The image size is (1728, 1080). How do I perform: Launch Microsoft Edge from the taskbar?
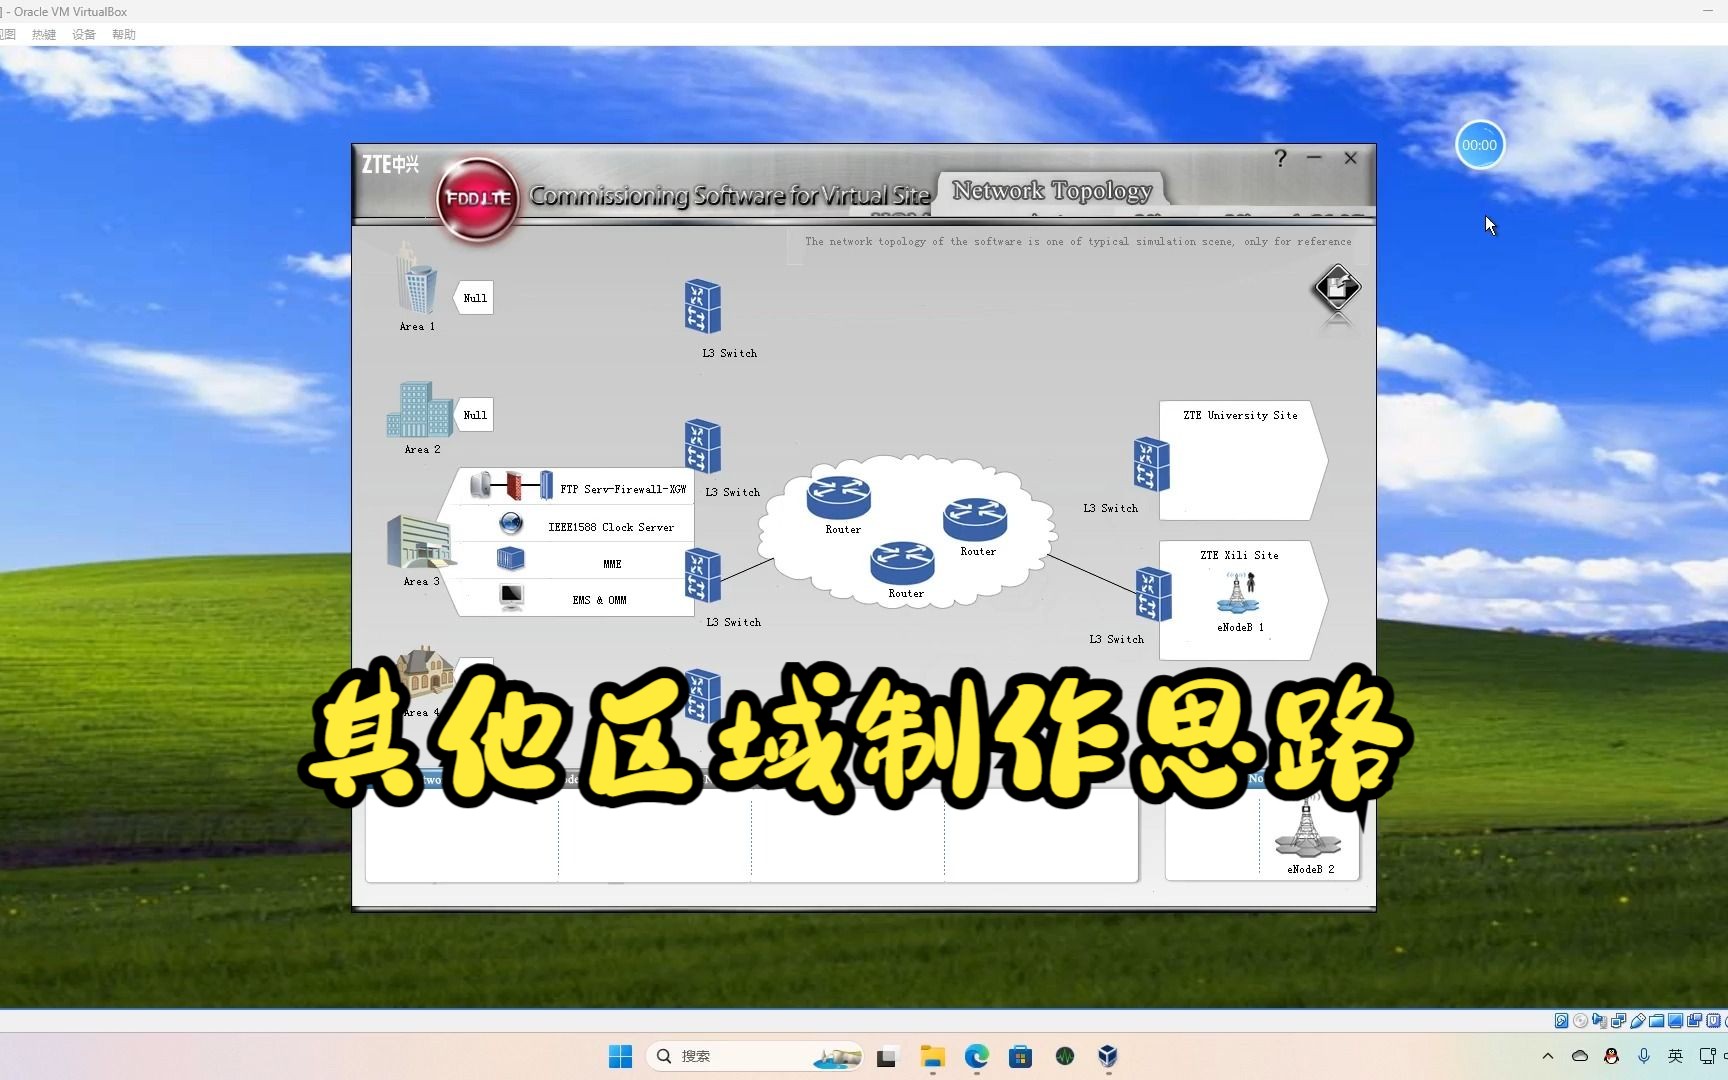(x=976, y=1056)
